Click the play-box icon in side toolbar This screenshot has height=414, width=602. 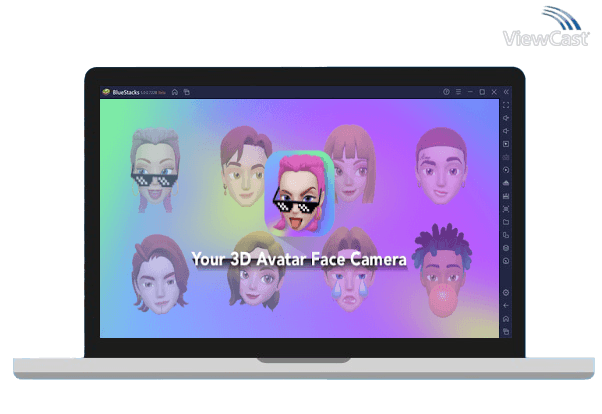pos(506,144)
